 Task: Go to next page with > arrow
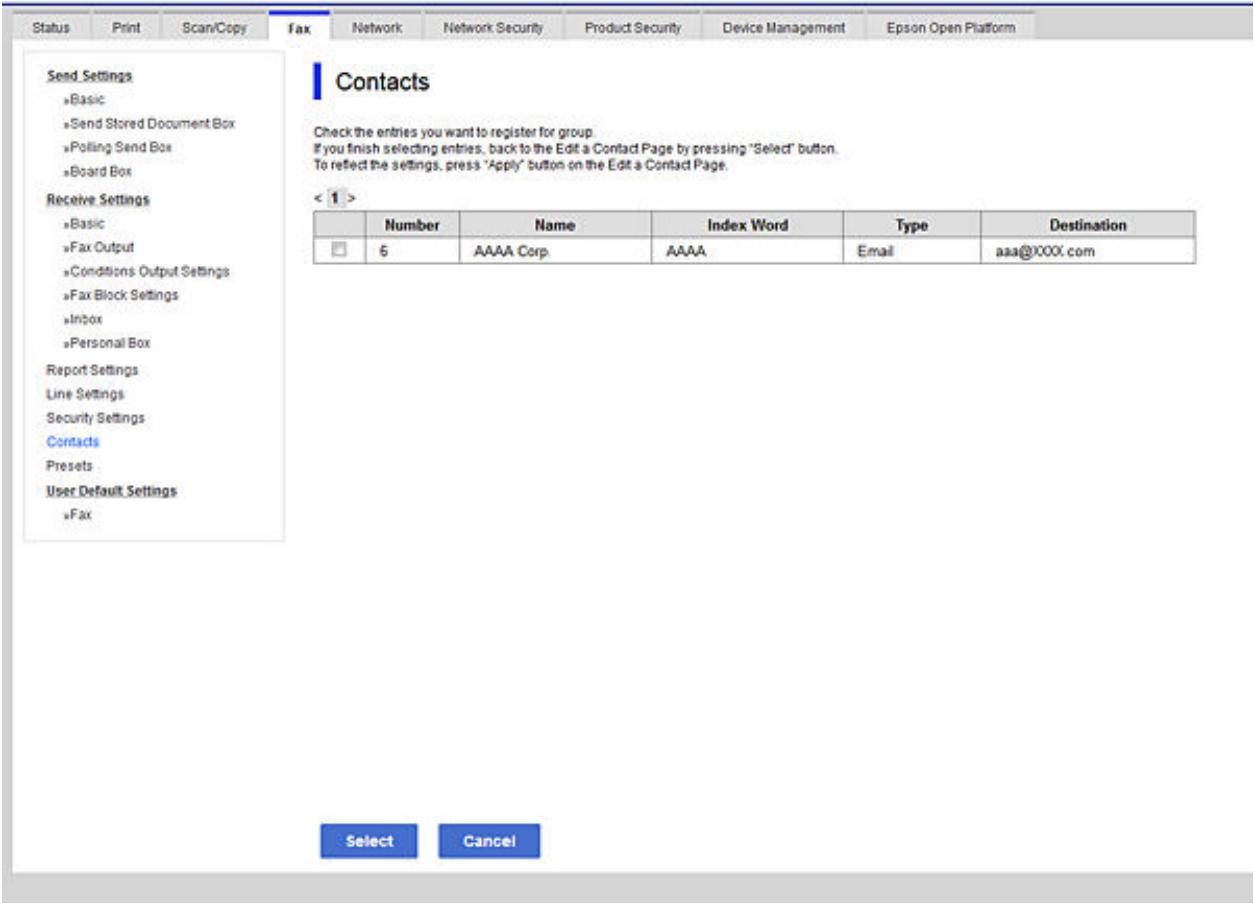[351, 199]
